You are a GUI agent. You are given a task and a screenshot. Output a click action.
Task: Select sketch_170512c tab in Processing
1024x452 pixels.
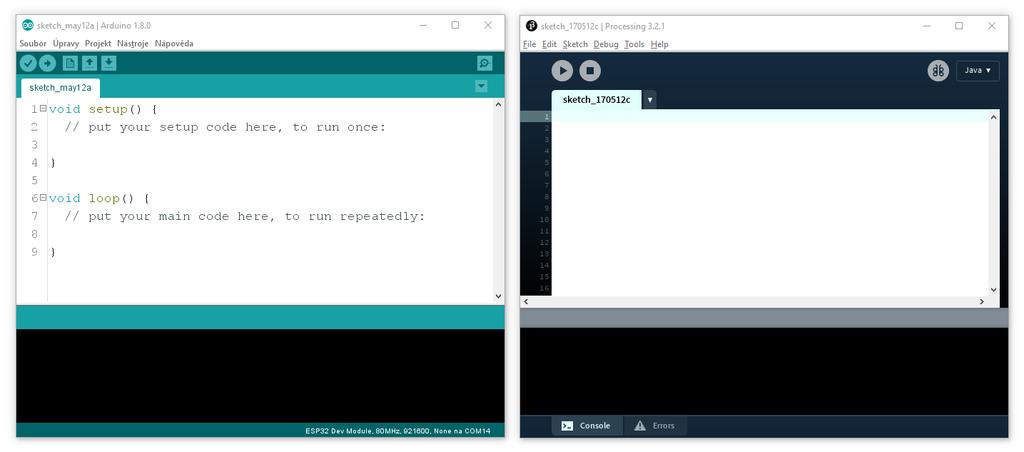[596, 100]
